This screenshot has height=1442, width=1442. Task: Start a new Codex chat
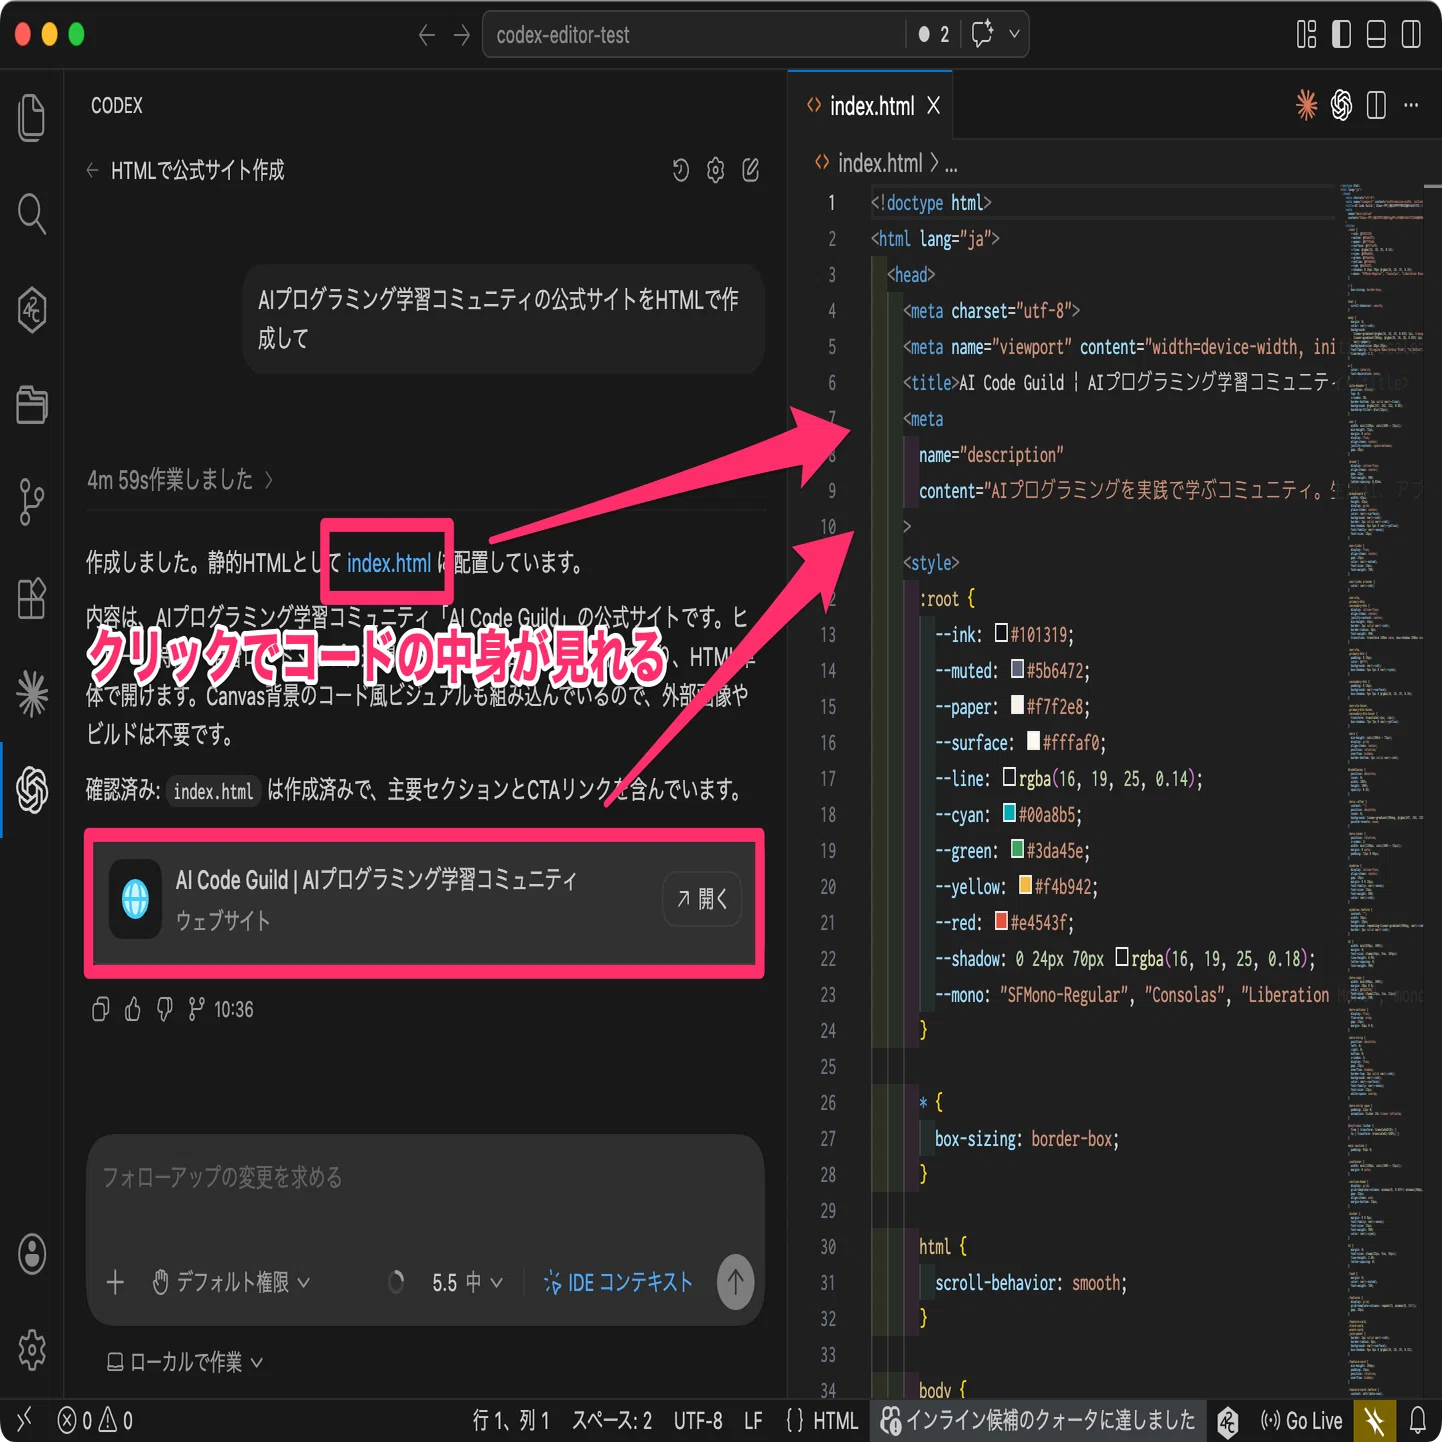[751, 171]
